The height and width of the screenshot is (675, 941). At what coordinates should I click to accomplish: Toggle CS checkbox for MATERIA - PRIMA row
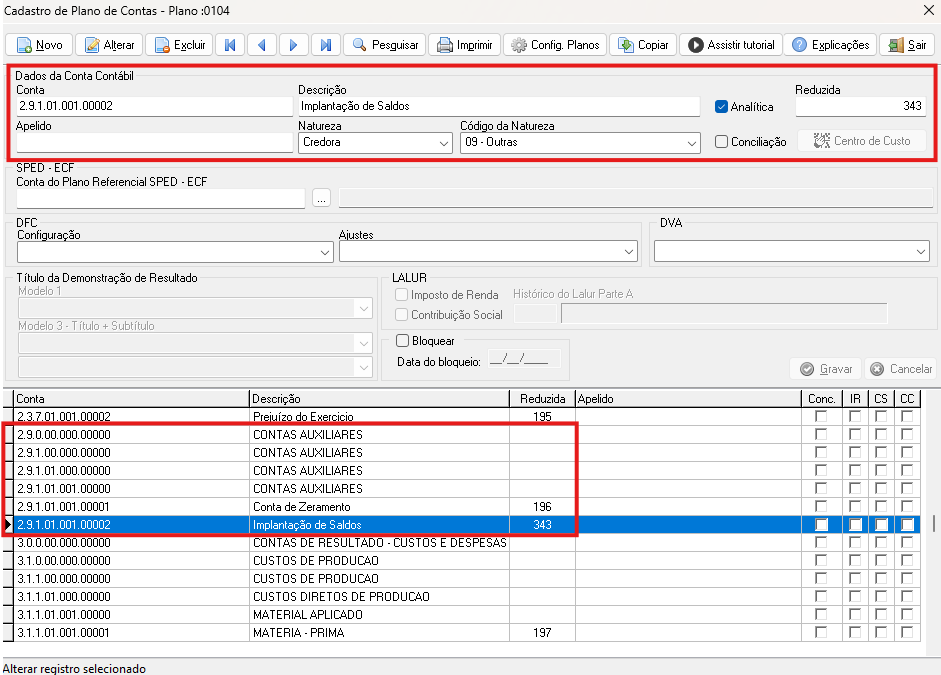(x=881, y=632)
